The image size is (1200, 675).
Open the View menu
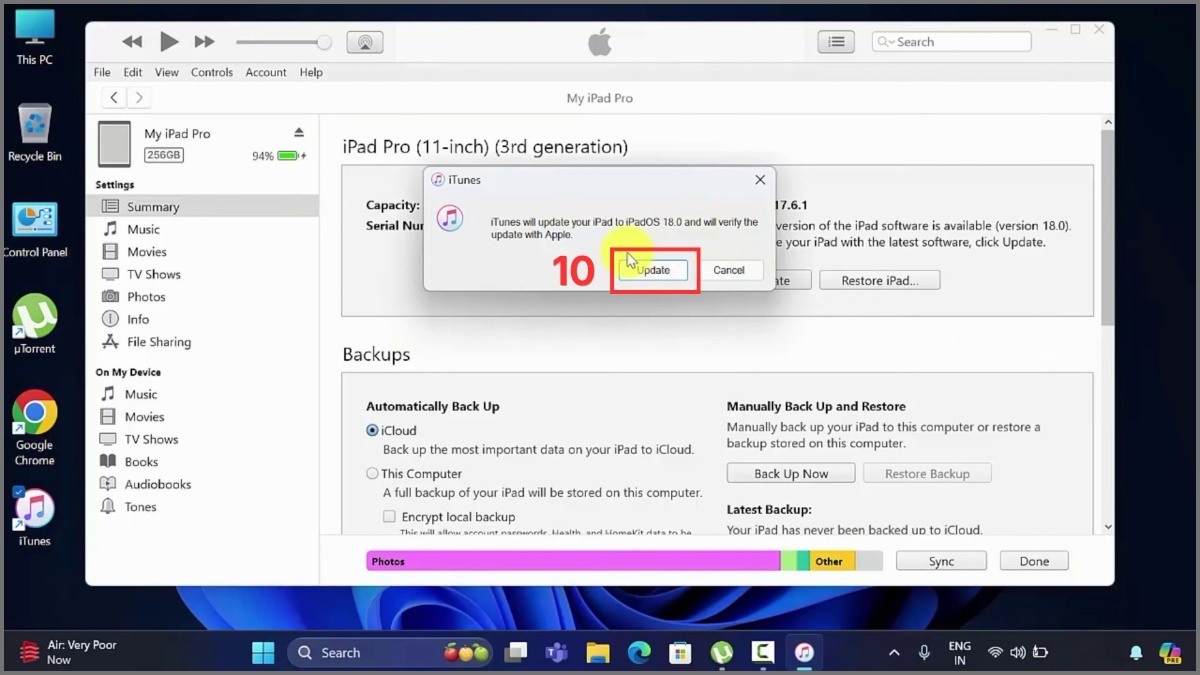click(x=167, y=72)
